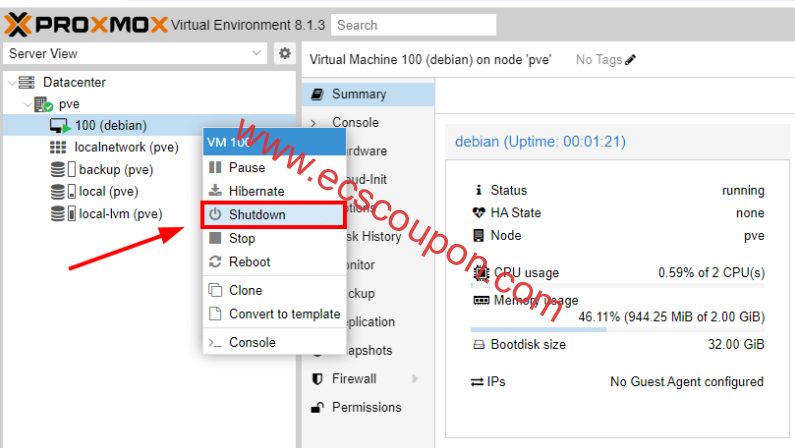The width and height of the screenshot is (795, 448).
Task: Open the Permissions section
Action: (366, 407)
